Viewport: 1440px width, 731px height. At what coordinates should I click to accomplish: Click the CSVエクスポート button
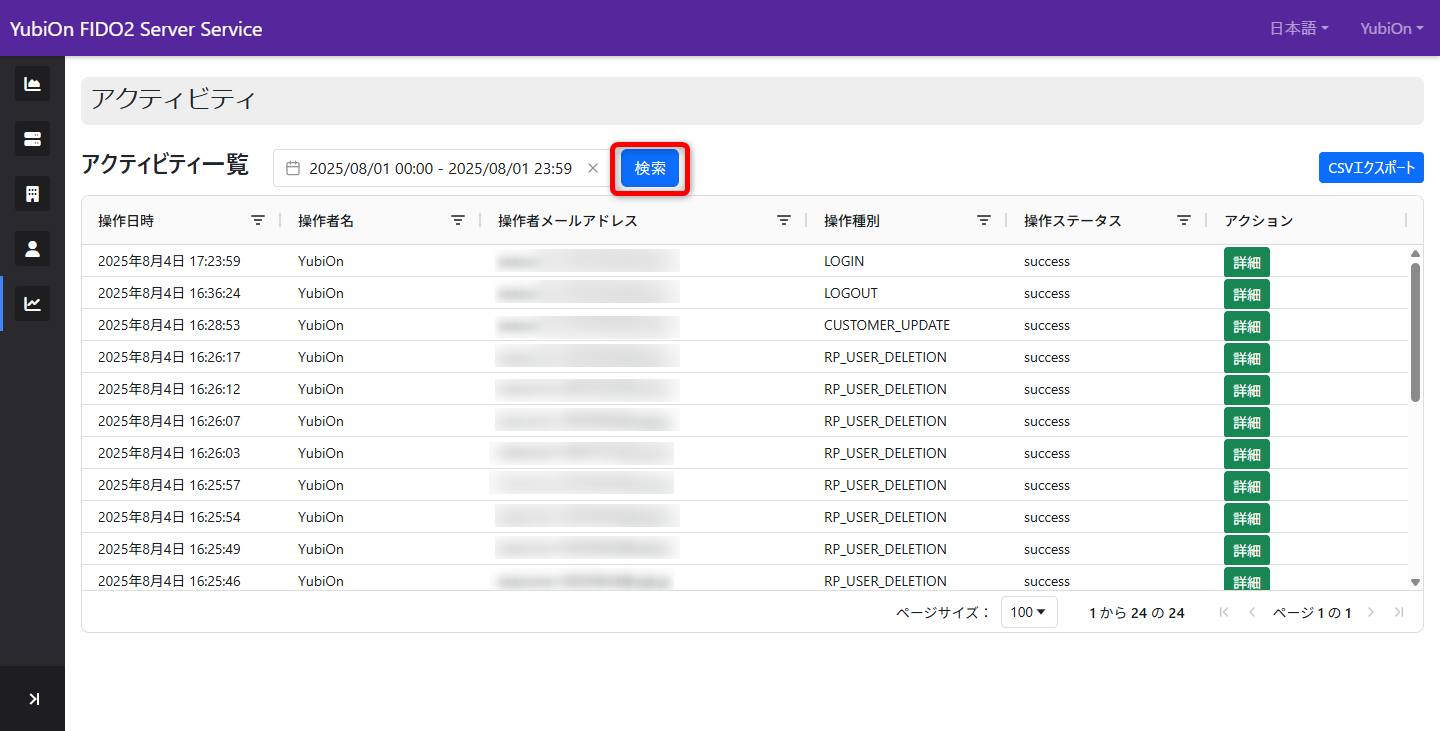click(x=1371, y=168)
